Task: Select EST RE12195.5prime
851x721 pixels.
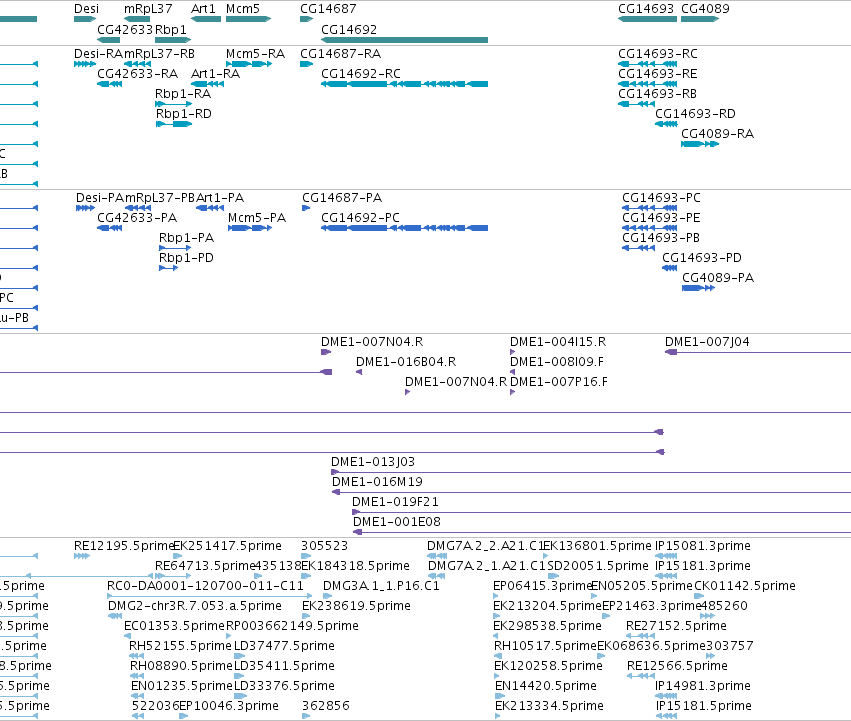Action: click(82, 556)
